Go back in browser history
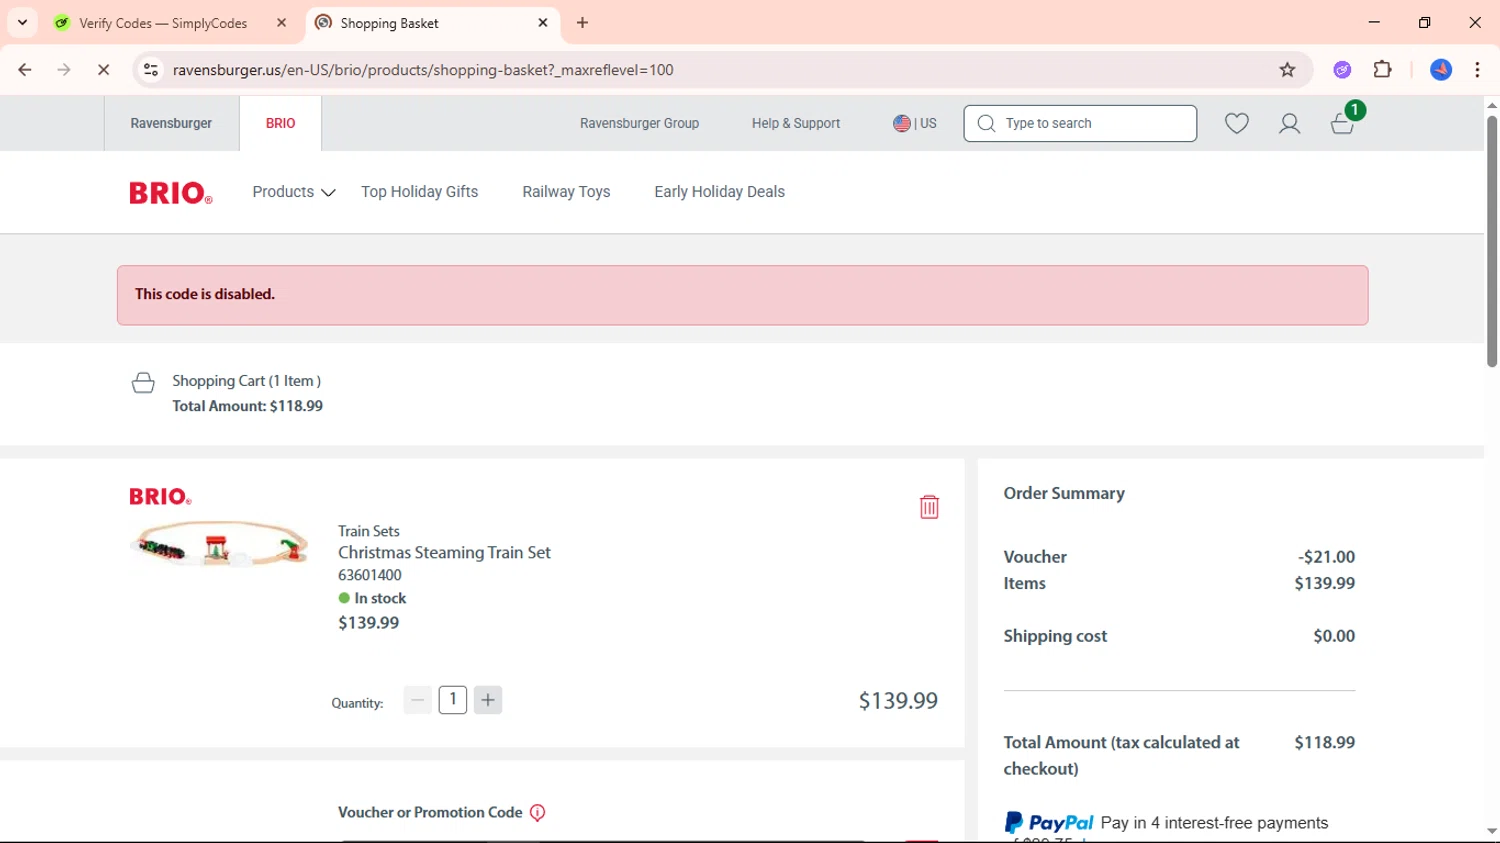The width and height of the screenshot is (1500, 843). (x=25, y=70)
